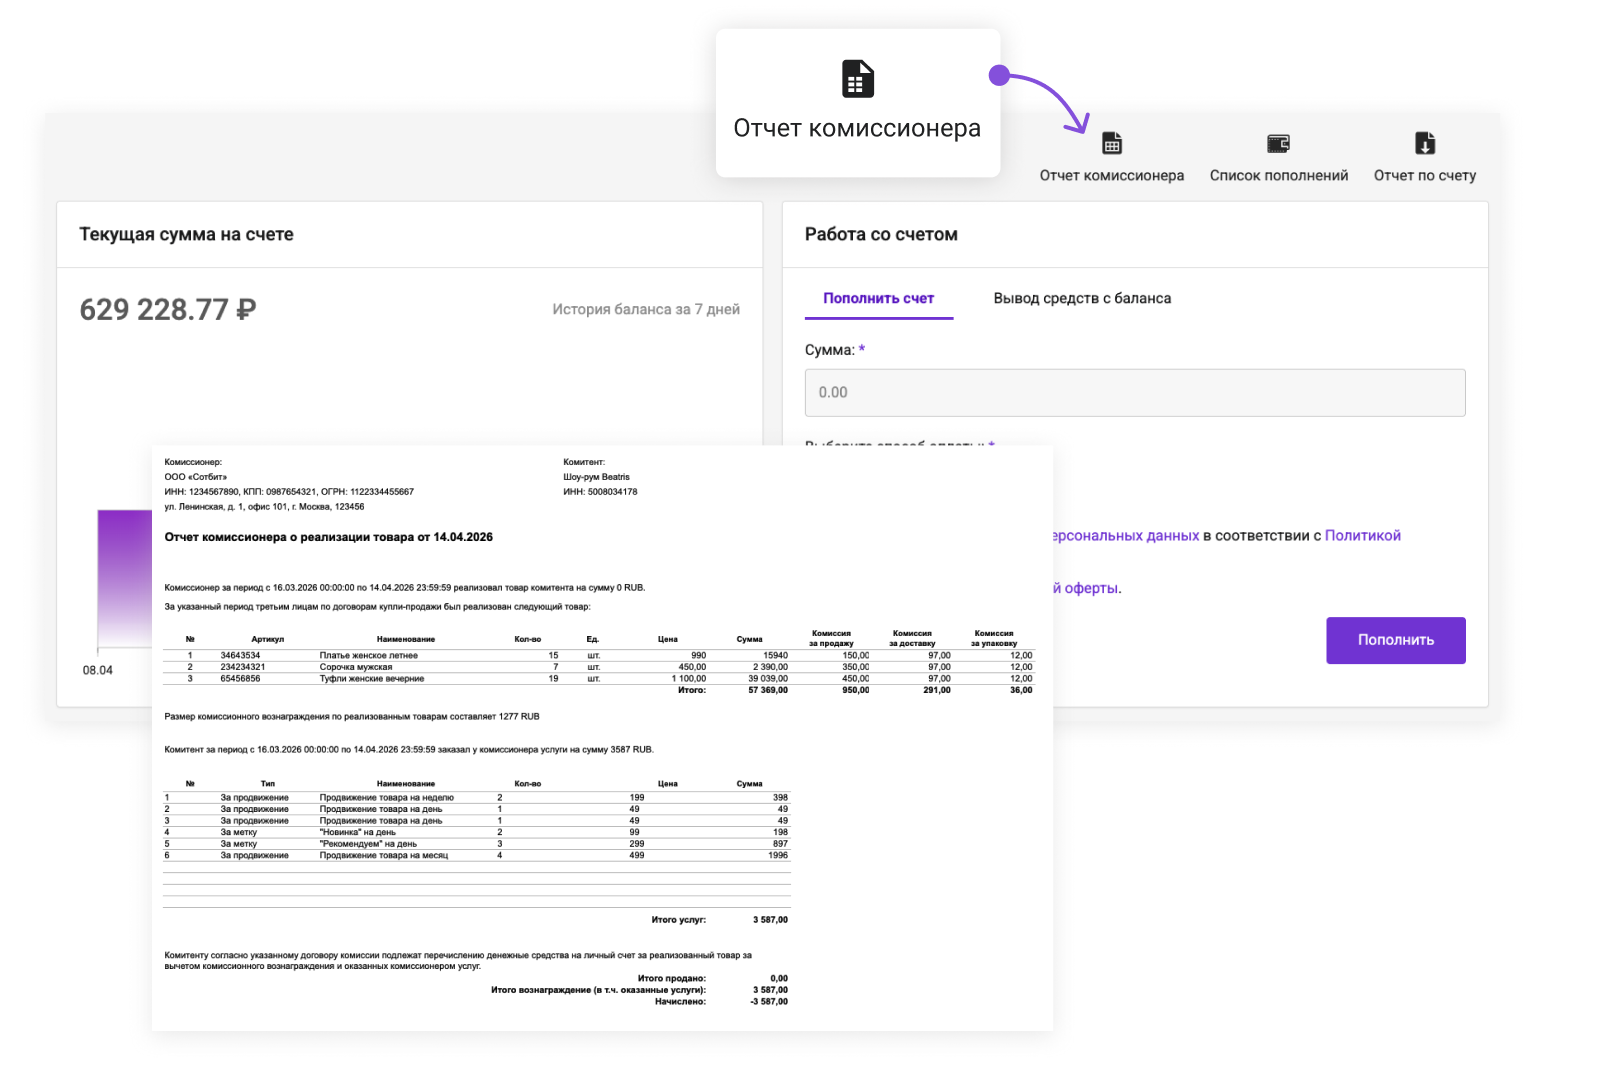Viewport: 1600px width, 1068px height.
Task: Click the Сорочка мужская row in report
Action: [x=355, y=667]
